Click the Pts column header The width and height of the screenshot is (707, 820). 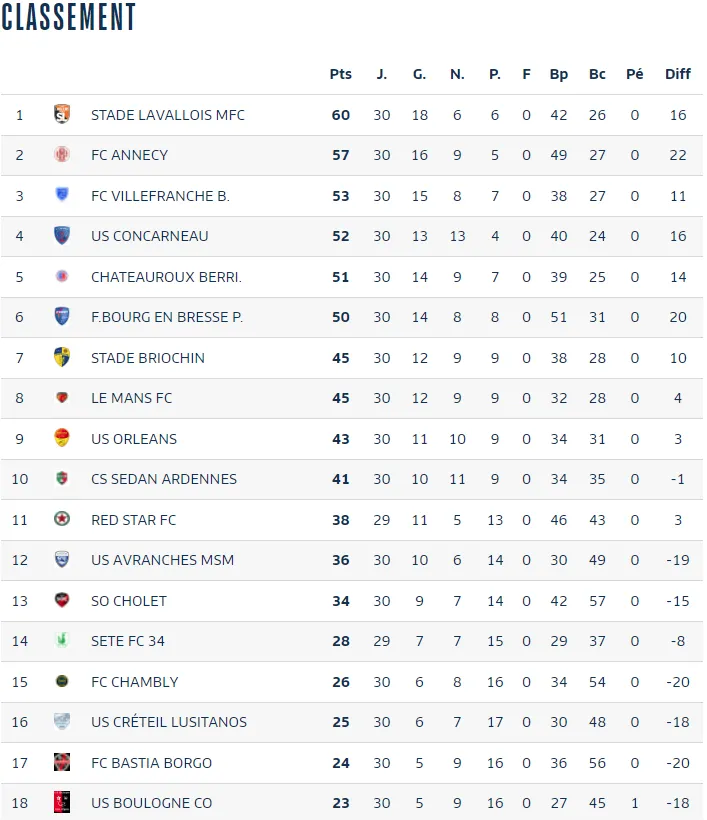[x=341, y=74]
